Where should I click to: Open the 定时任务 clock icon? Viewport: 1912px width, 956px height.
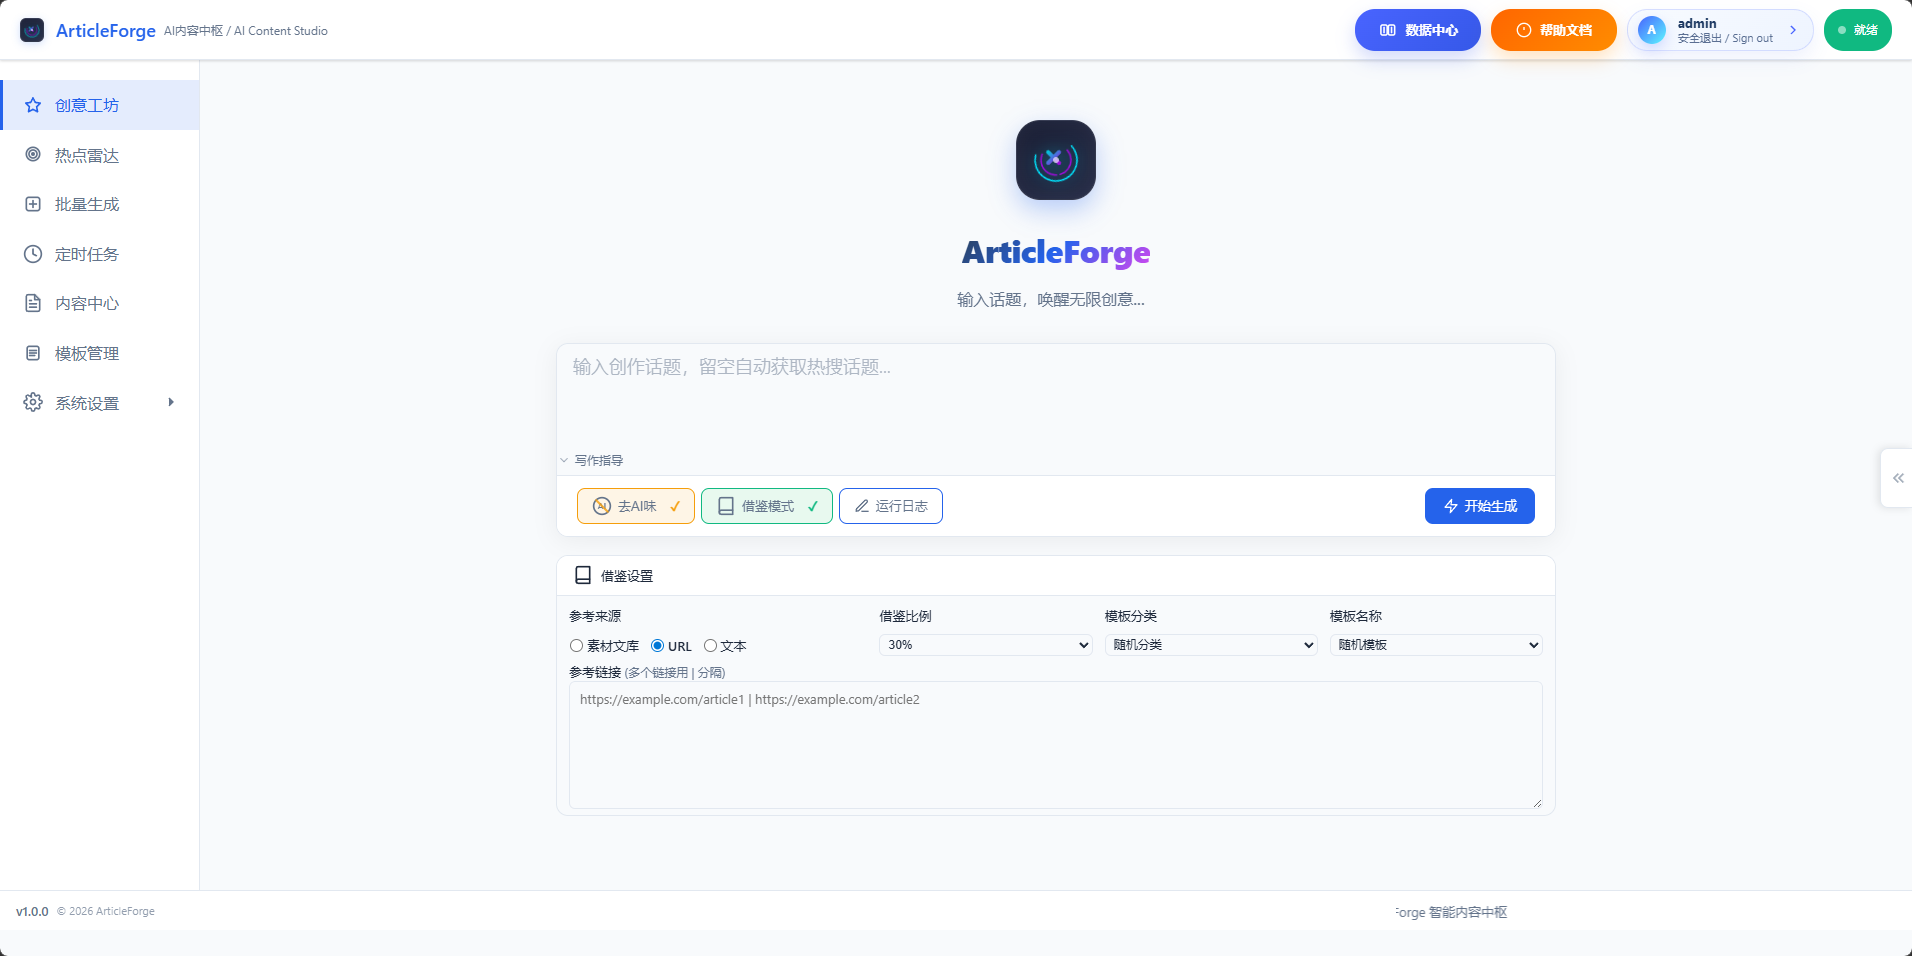click(x=32, y=253)
